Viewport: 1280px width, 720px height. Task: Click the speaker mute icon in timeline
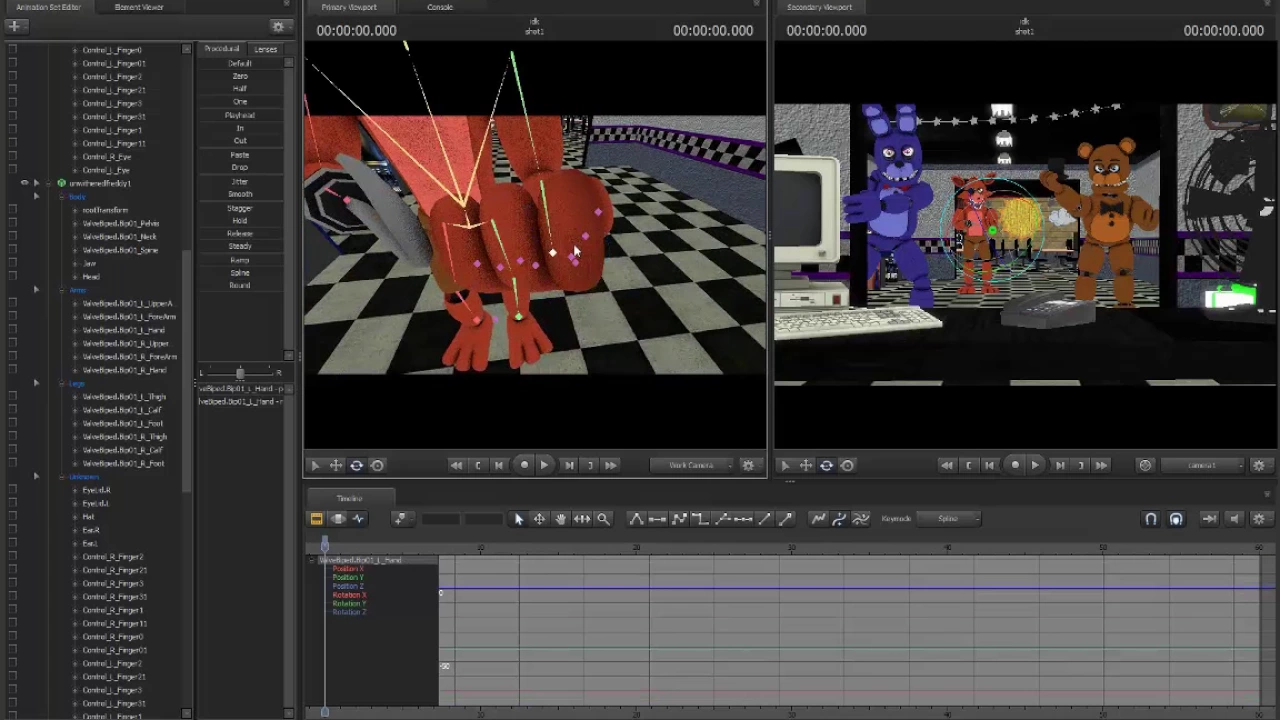(1234, 519)
